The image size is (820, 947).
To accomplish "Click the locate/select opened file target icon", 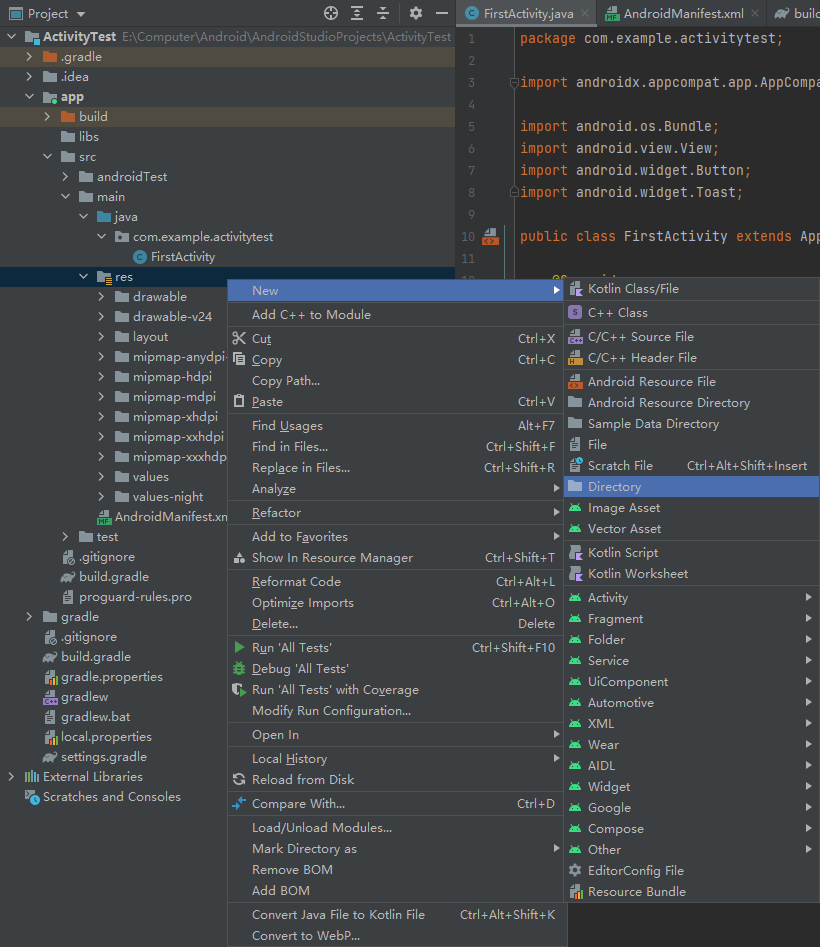I will [330, 13].
